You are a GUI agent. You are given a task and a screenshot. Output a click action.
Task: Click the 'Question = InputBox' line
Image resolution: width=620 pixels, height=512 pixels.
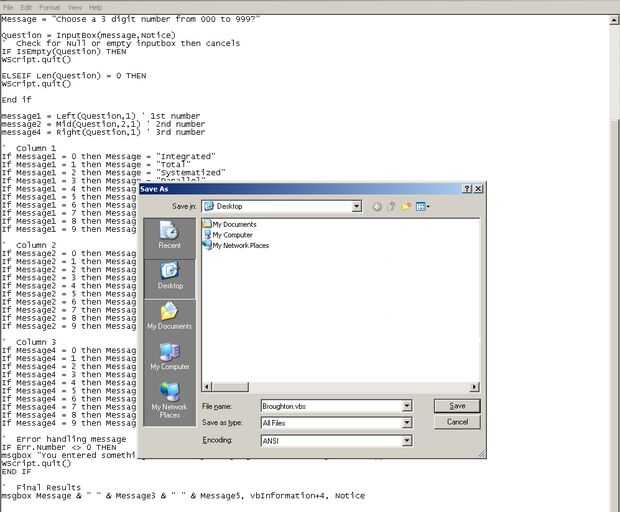click(89, 35)
